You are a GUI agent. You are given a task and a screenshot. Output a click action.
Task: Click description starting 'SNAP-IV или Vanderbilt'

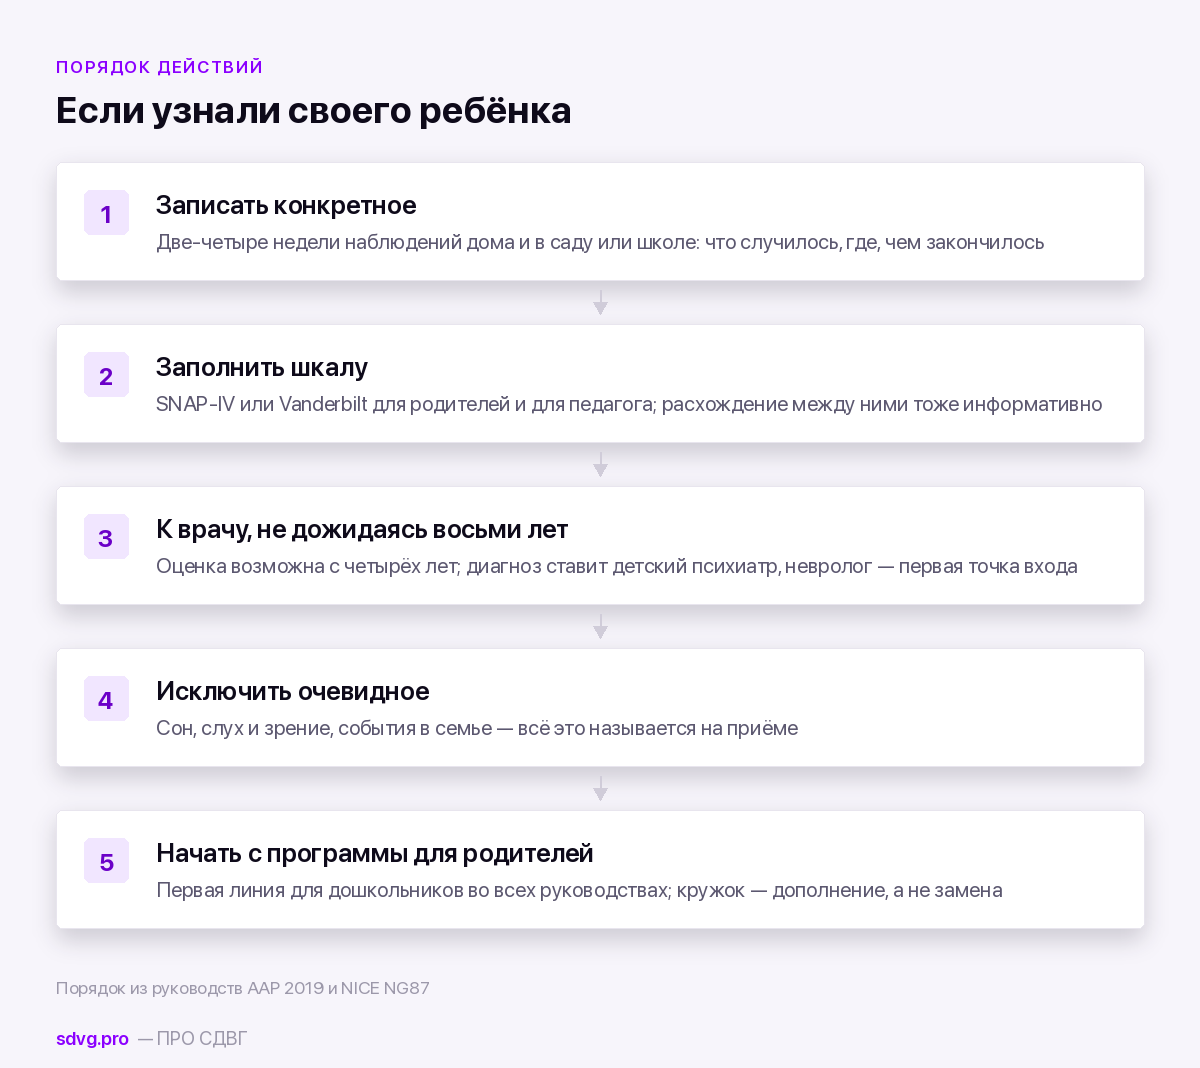click(629, 404)
